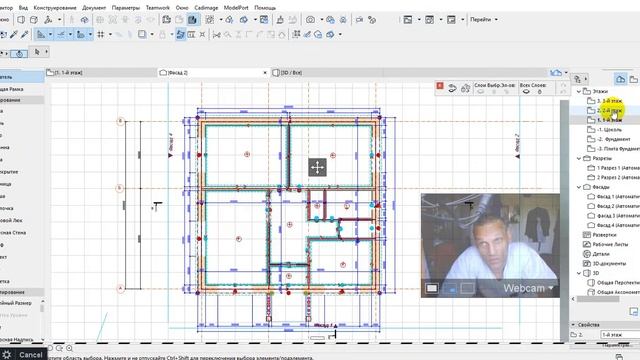Click the navigator horizontal scrollbar
The height and width of the screenshot is (360, 640).
[597, 299]
